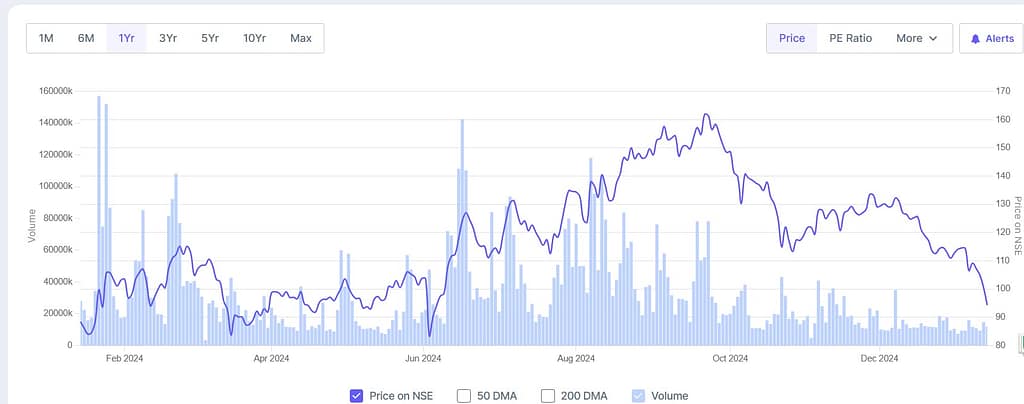Switch to the 5Yr range
This screenshot has height=404, width=1024.
(209, 39)
